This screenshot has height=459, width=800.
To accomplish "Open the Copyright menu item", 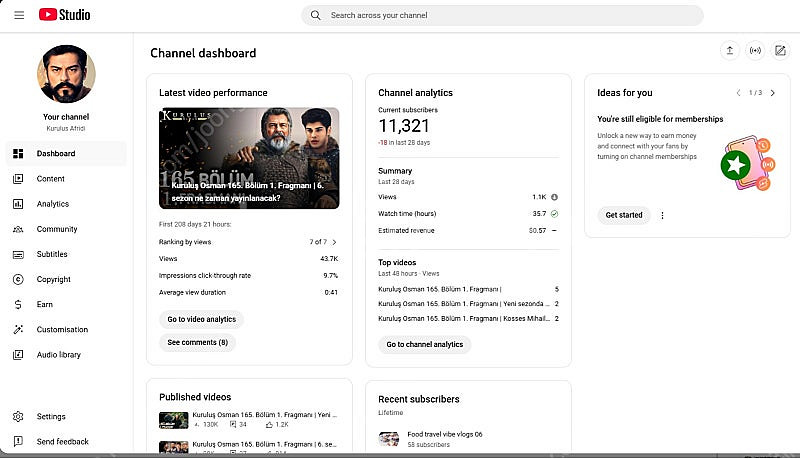I will (66, 279).
